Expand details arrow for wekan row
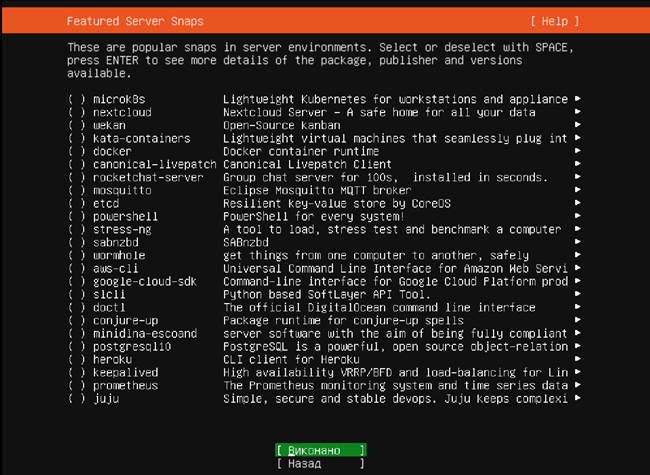The width and height of the screenshot is (650, 475). (x=579, y=125)
